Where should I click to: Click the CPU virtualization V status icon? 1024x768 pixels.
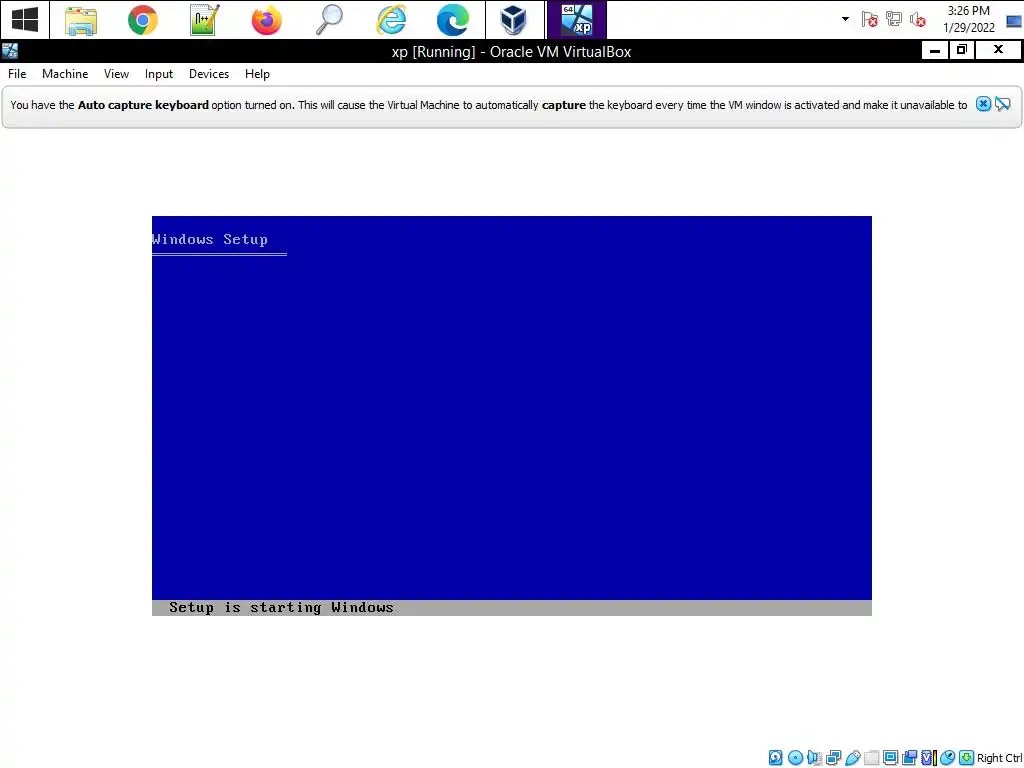(x=929, y=758)
